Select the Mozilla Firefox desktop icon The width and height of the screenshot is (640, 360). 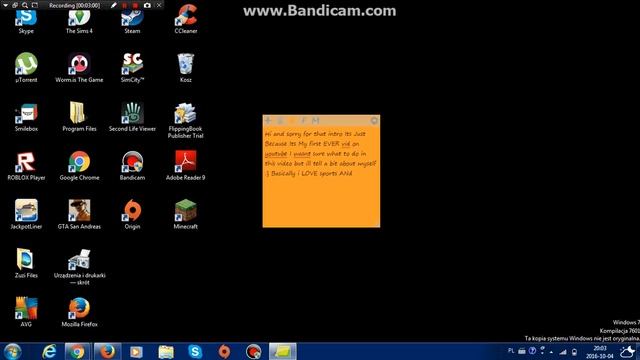79,312
